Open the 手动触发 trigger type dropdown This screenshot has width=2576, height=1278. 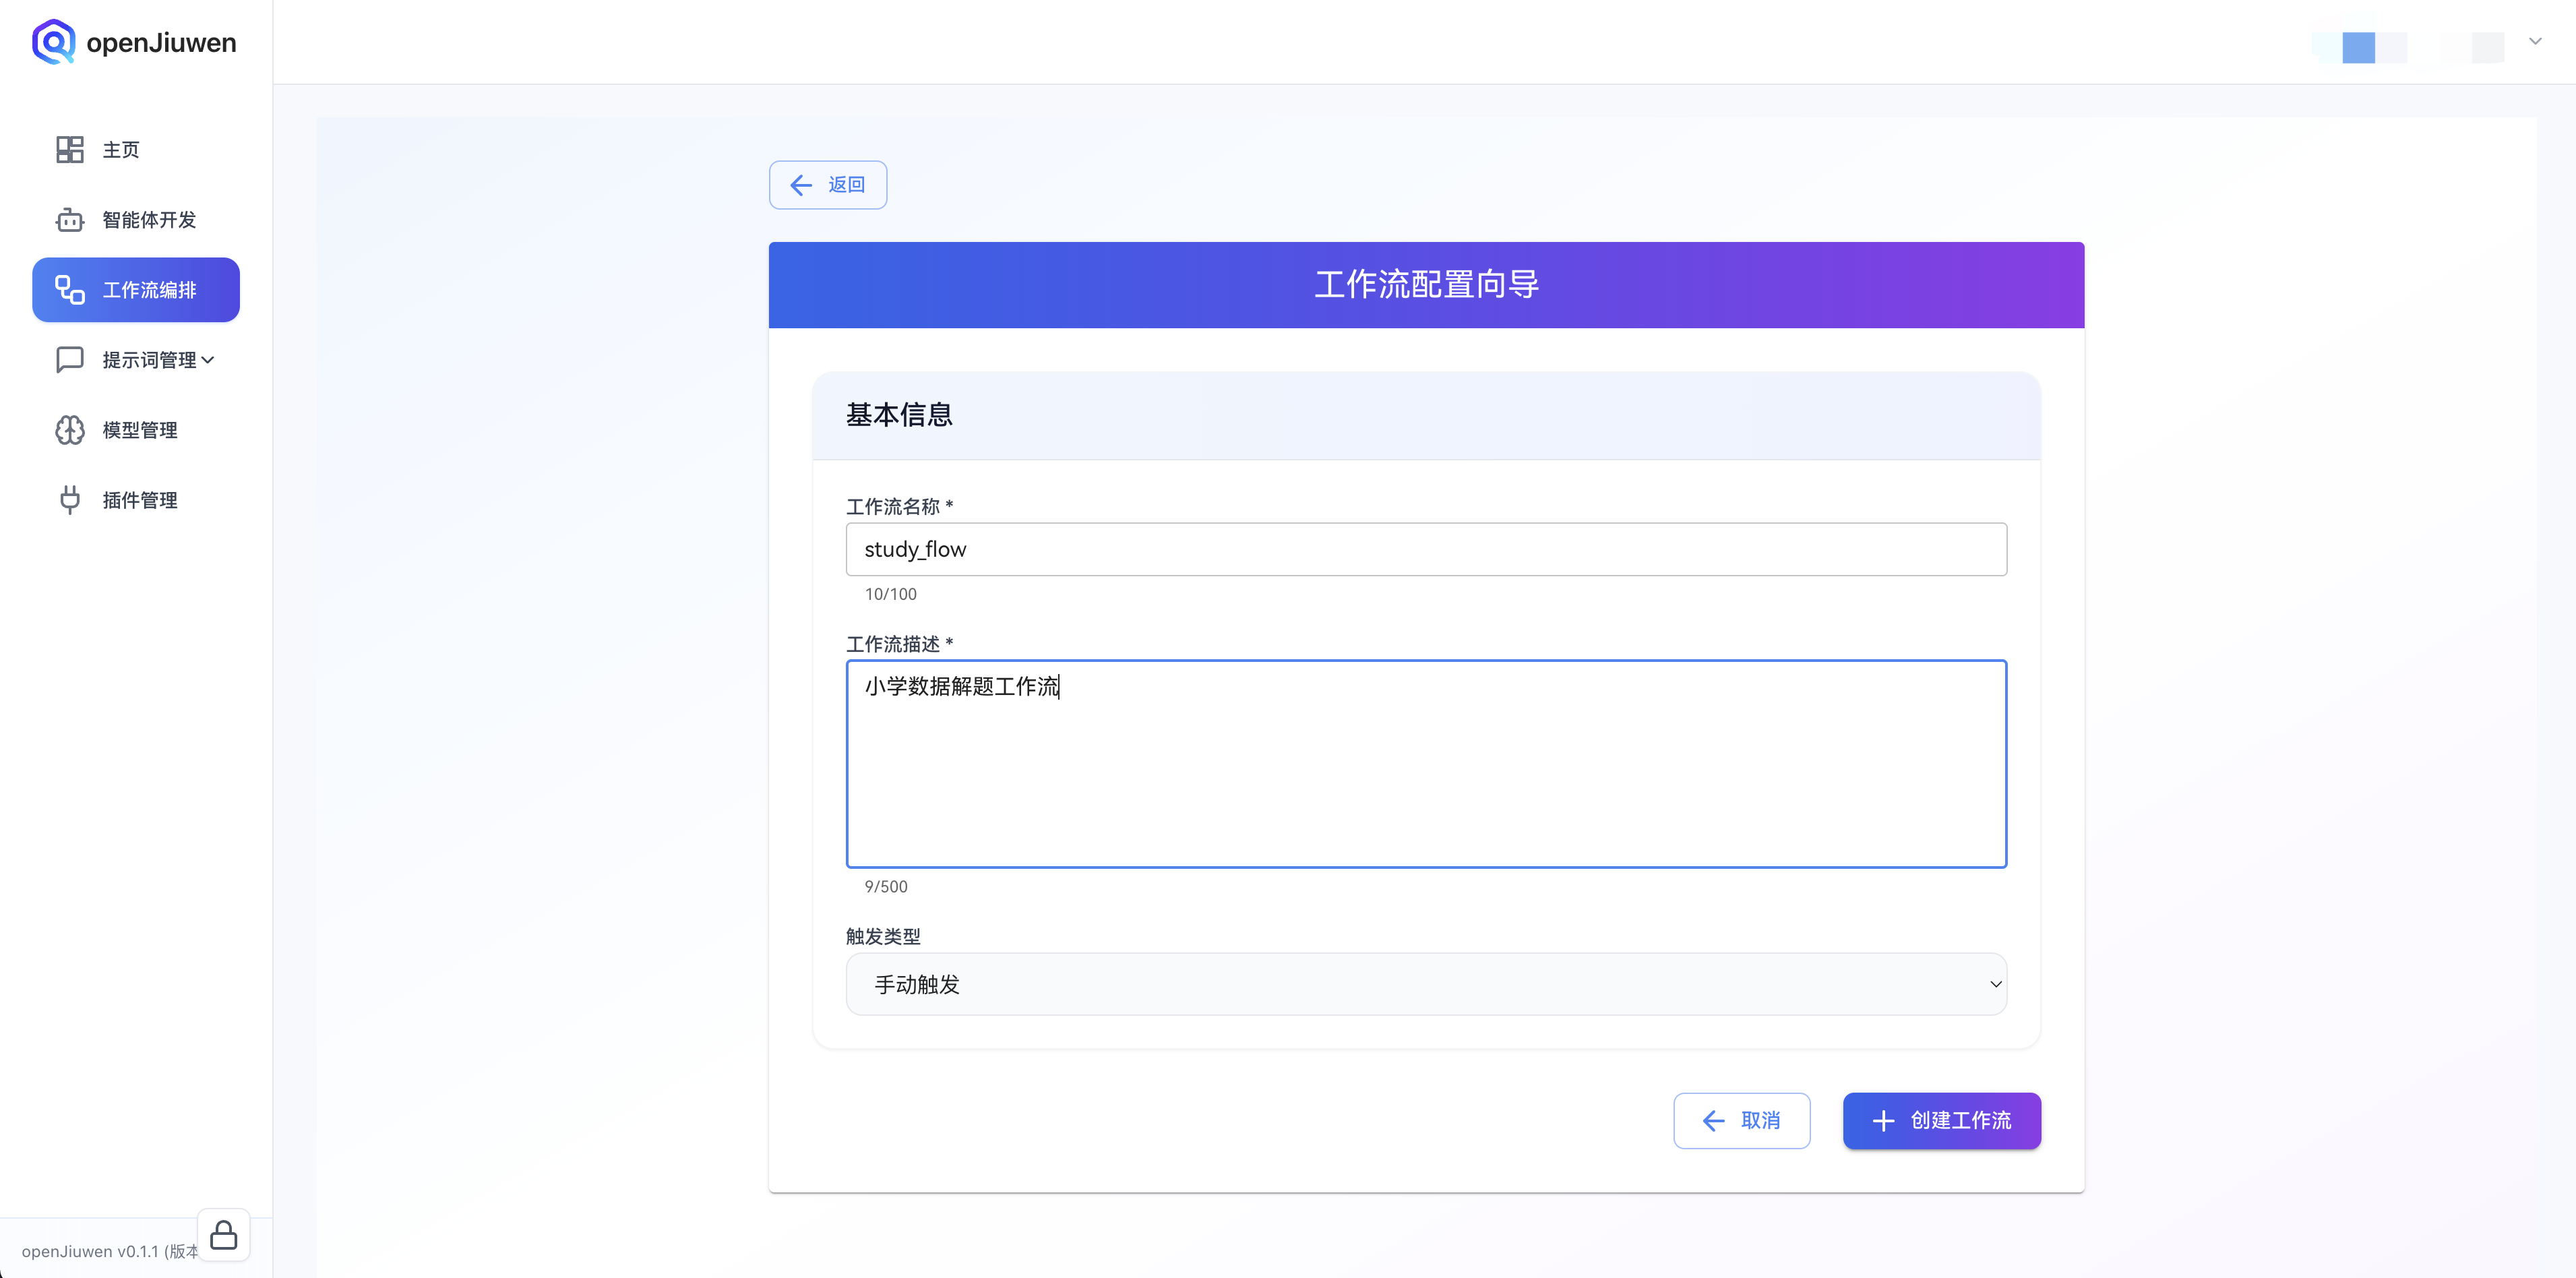coord(1425,984)
